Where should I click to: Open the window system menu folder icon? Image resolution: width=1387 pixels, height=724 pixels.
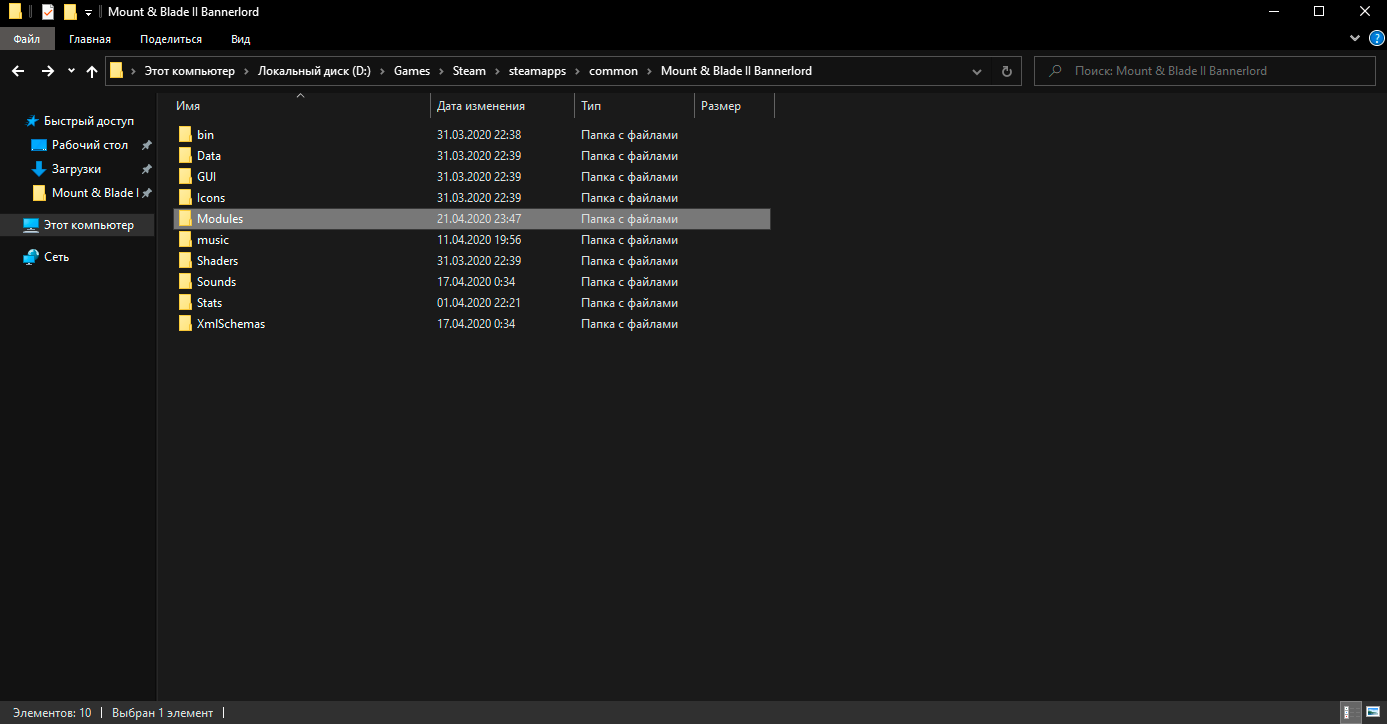coord(15,12)
